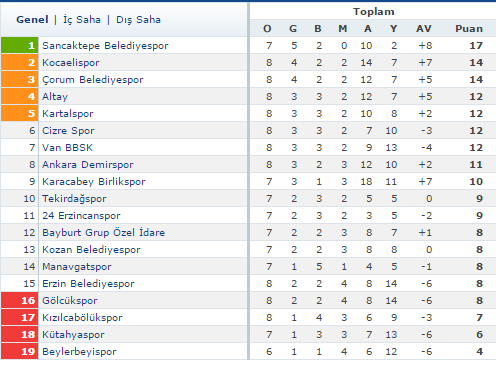This screenshot has height=369, width=496.
Task: Open Sancaktepe Belediyespor team page
Action: [105, 46]
